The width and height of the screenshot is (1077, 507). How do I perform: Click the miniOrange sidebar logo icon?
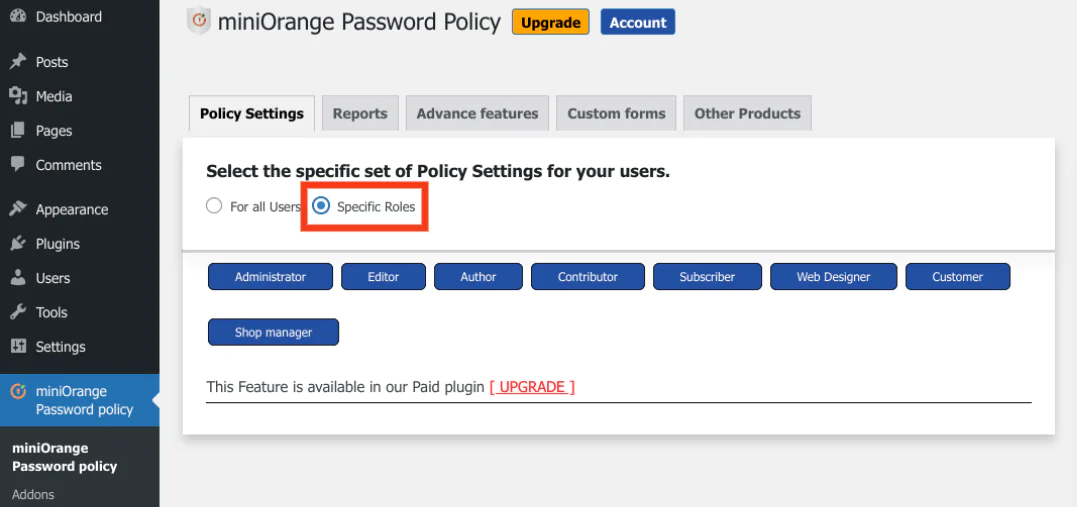[18, 392]
